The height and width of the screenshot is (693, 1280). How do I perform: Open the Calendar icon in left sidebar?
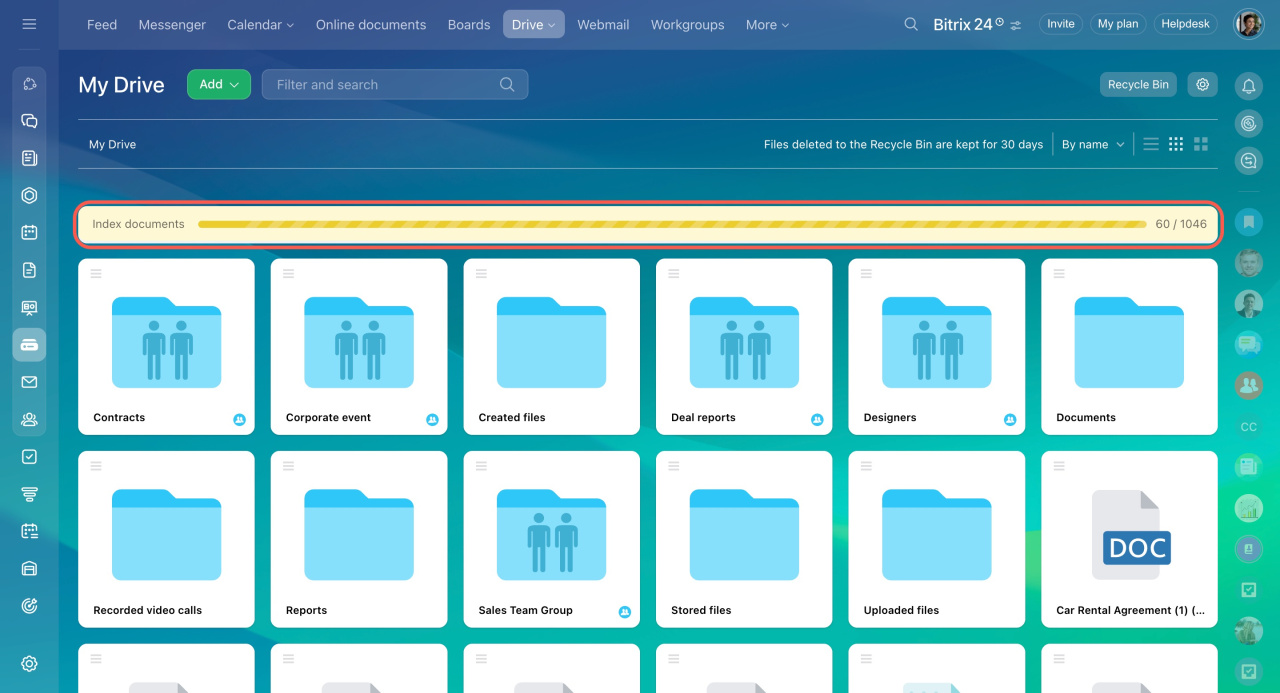29,232
